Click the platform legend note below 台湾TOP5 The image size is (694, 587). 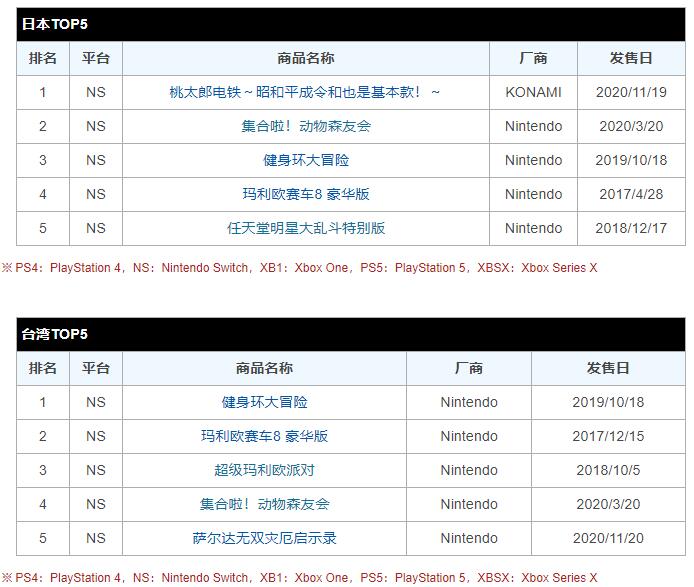[300, 577]
